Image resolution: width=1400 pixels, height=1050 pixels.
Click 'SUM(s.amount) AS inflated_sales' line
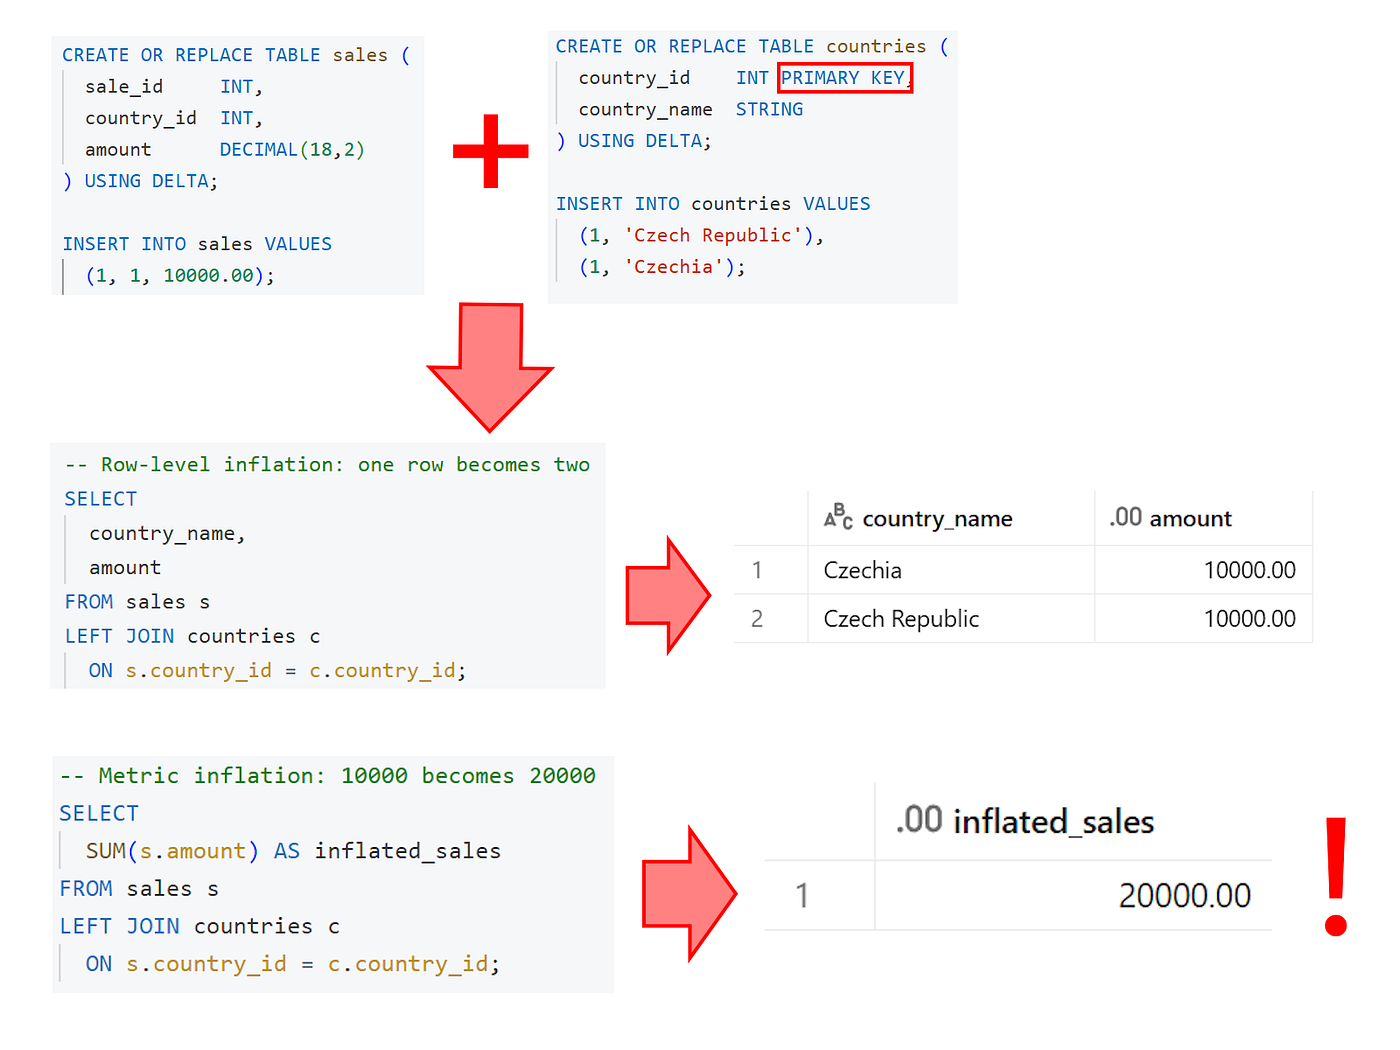[293, 851]
